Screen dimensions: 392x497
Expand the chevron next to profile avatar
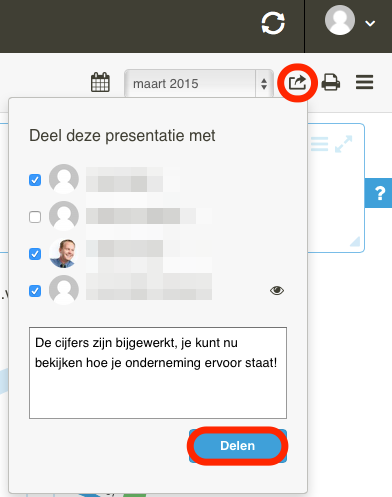pos(370,23)
